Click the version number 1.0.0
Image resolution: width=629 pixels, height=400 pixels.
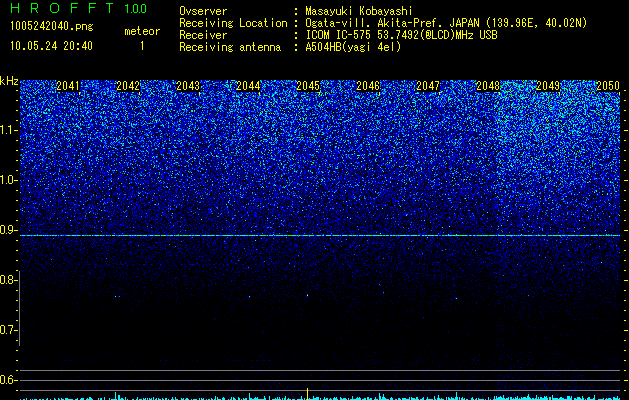click(136, 9)
